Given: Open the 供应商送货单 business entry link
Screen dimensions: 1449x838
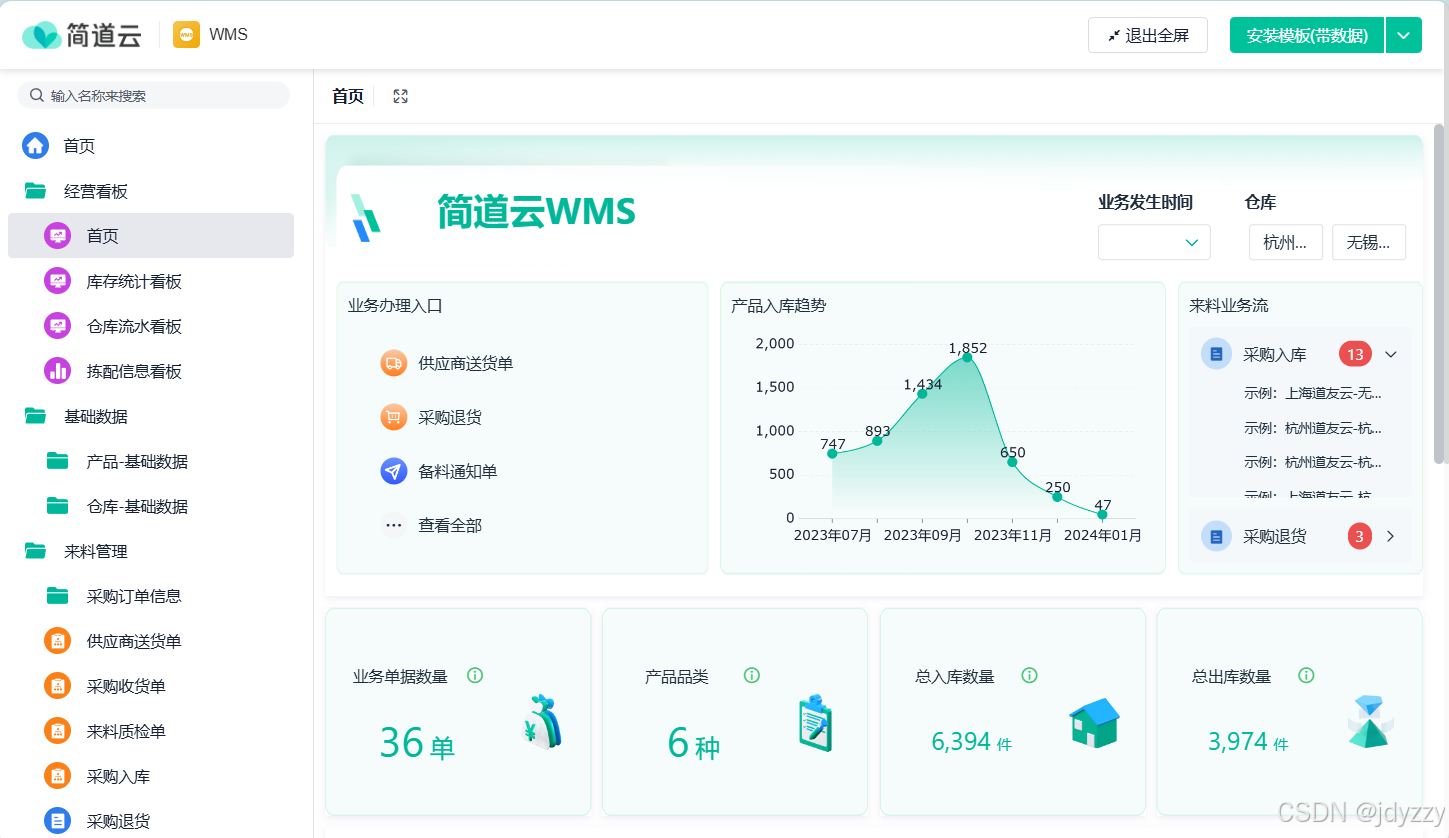Looking at the screenshot, I should click(x=466, y=363).
